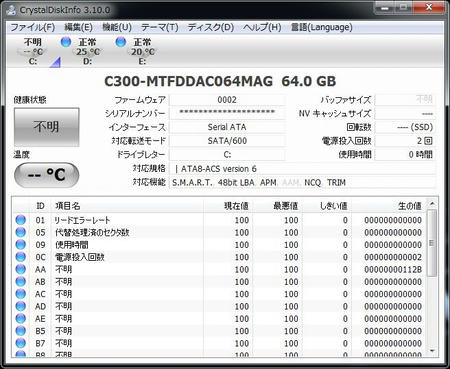Click status orb for attribute 05 row
Screen dimensions: 450x369
click(x=21, y=232)
